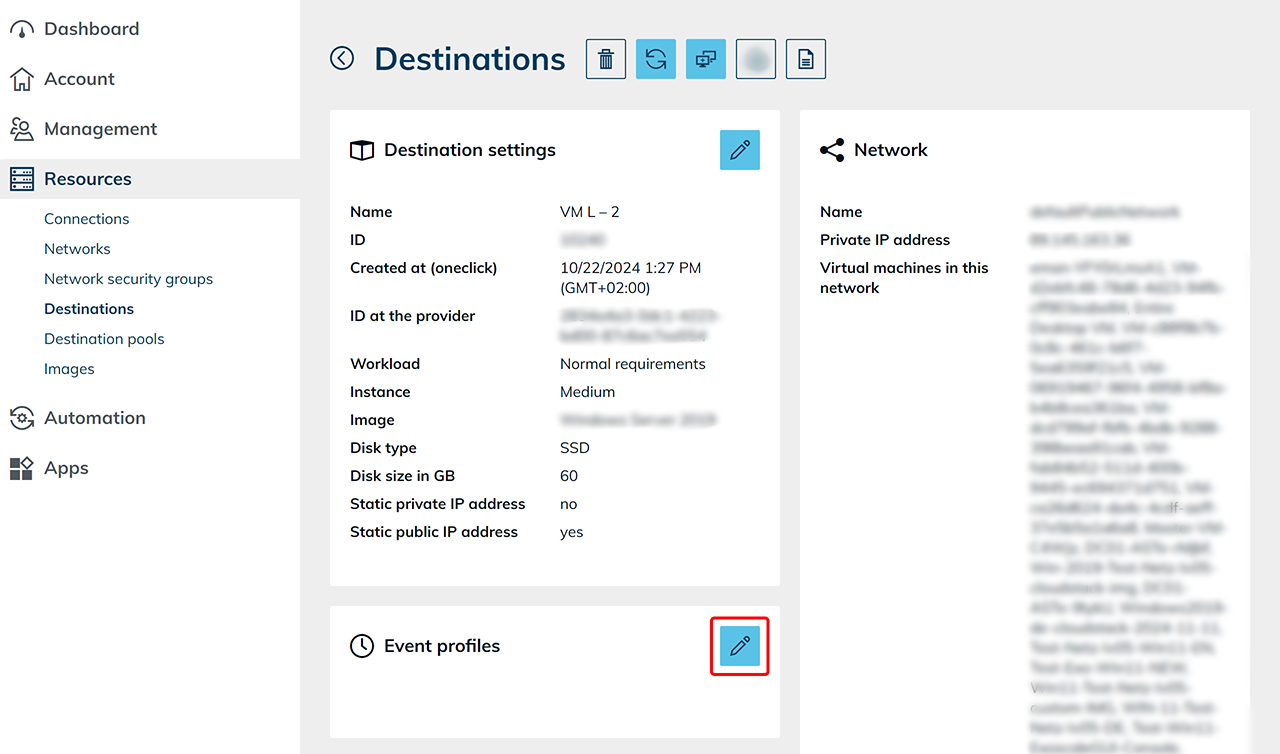Click the dual-monitor toolbar button
This screenshot has width=1280, height=754.
pos(706,60)
